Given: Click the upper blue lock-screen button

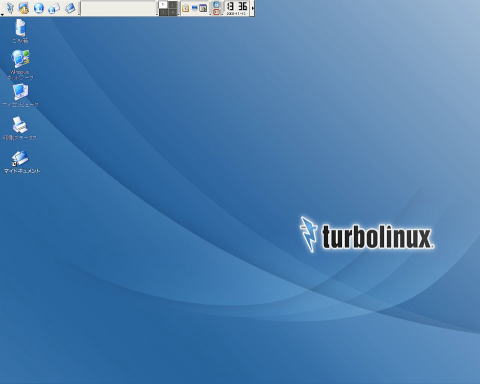Looking at the screenshot, I should pyautogui.click(x=217, y=4).
